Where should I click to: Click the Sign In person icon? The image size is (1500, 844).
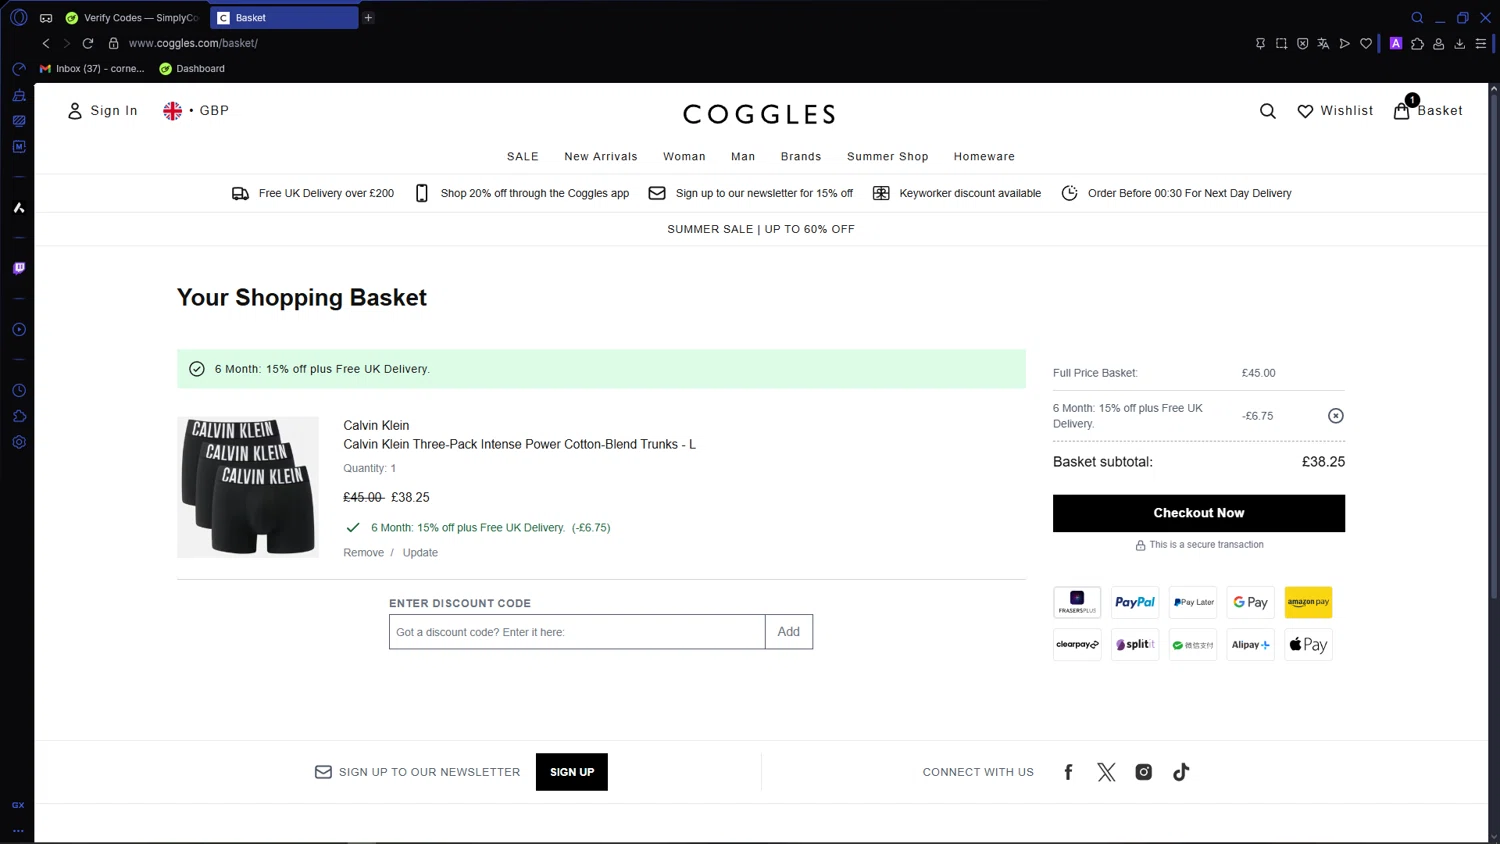click(75, 111)
